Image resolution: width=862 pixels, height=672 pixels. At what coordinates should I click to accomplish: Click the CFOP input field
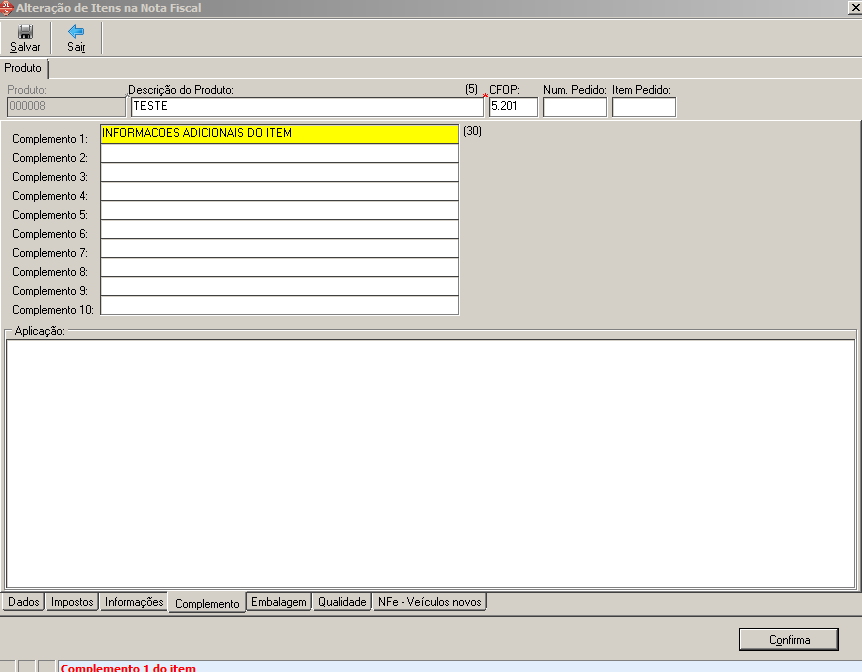(513, 106)
